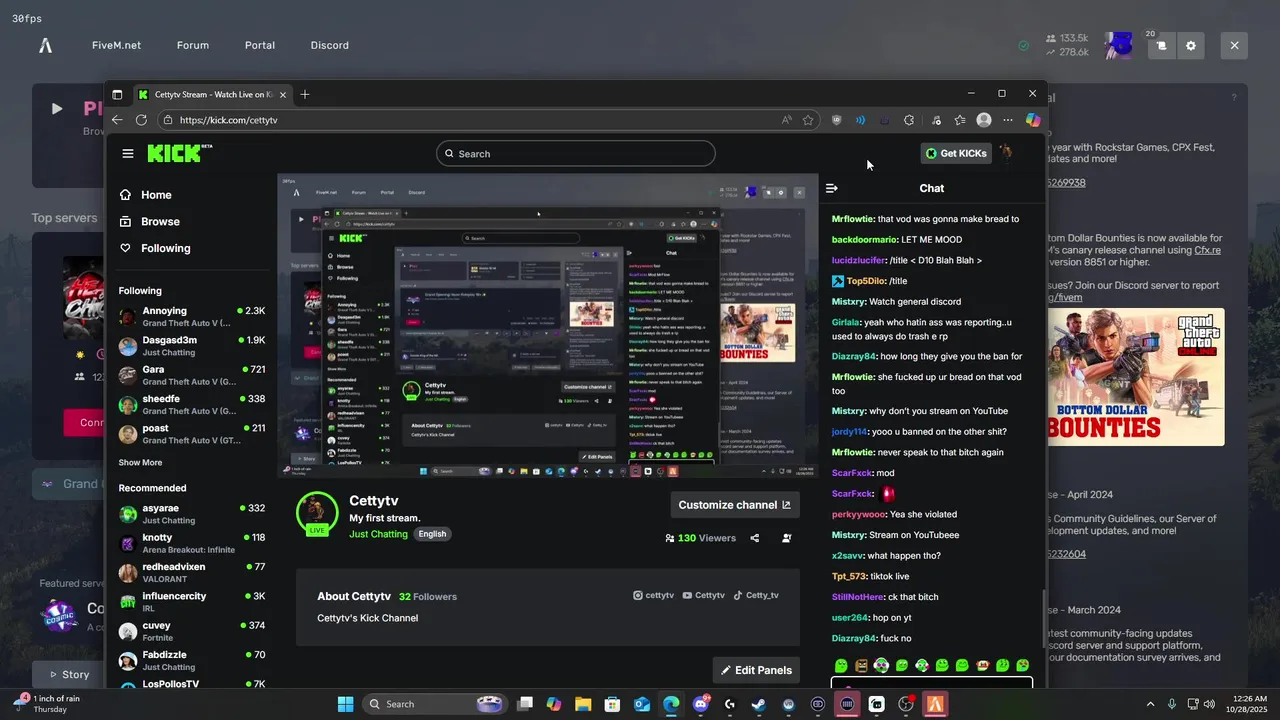Click the Kick search field
1280x720 pixels.
tap(576, 154)
